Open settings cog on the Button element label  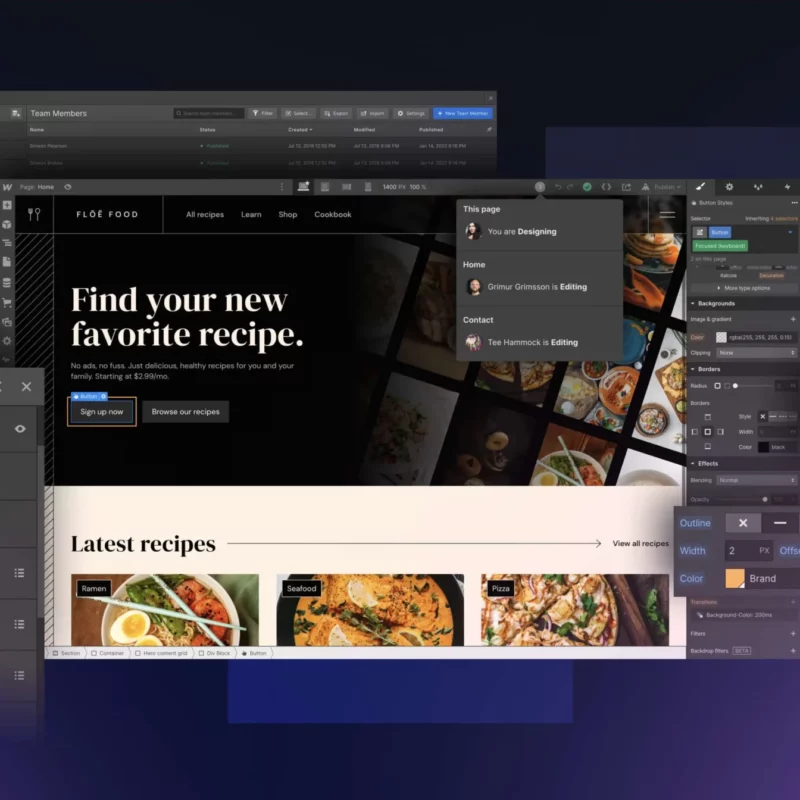pyautogui.click(x=104, y=396)
